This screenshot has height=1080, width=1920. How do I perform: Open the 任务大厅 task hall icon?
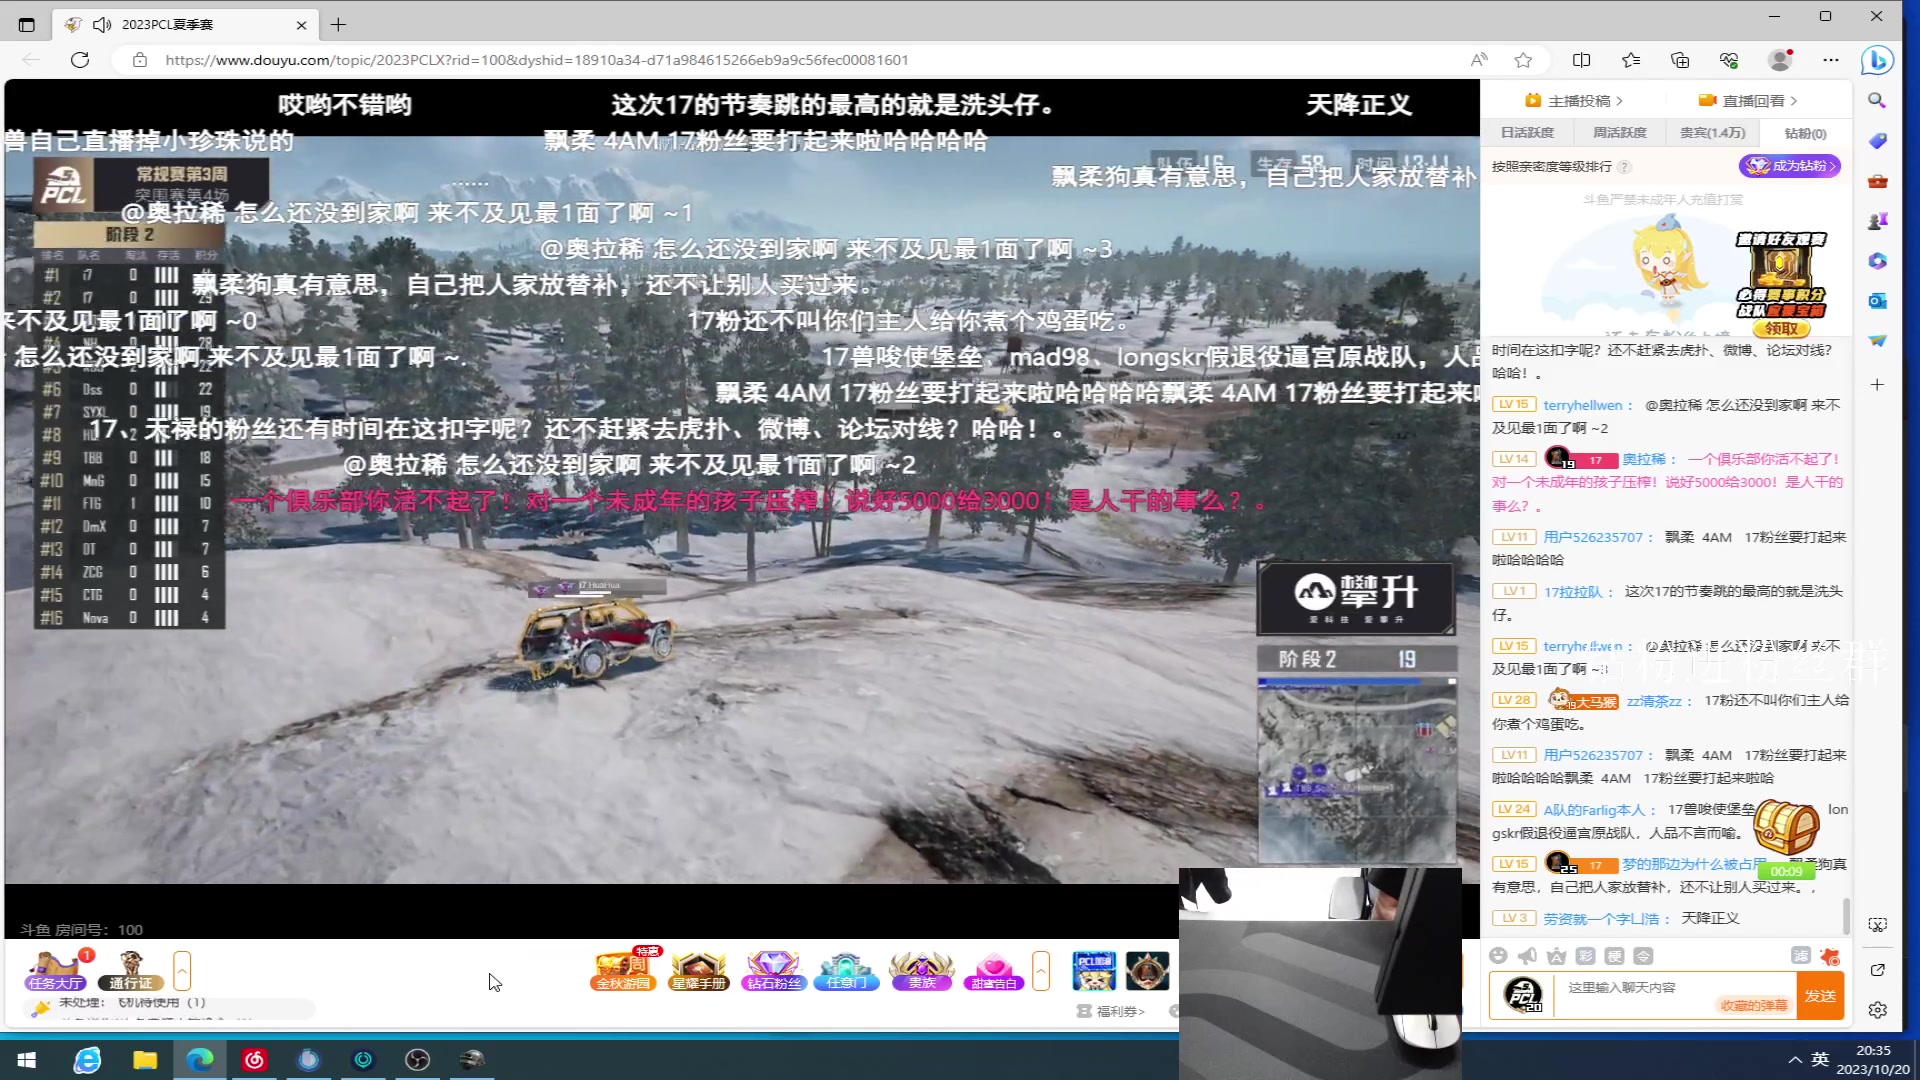(x=57, y=970)
